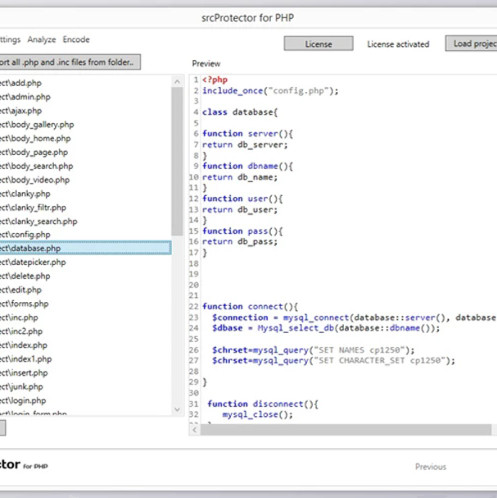Click the Preview panel label

(x=206, y=64)
